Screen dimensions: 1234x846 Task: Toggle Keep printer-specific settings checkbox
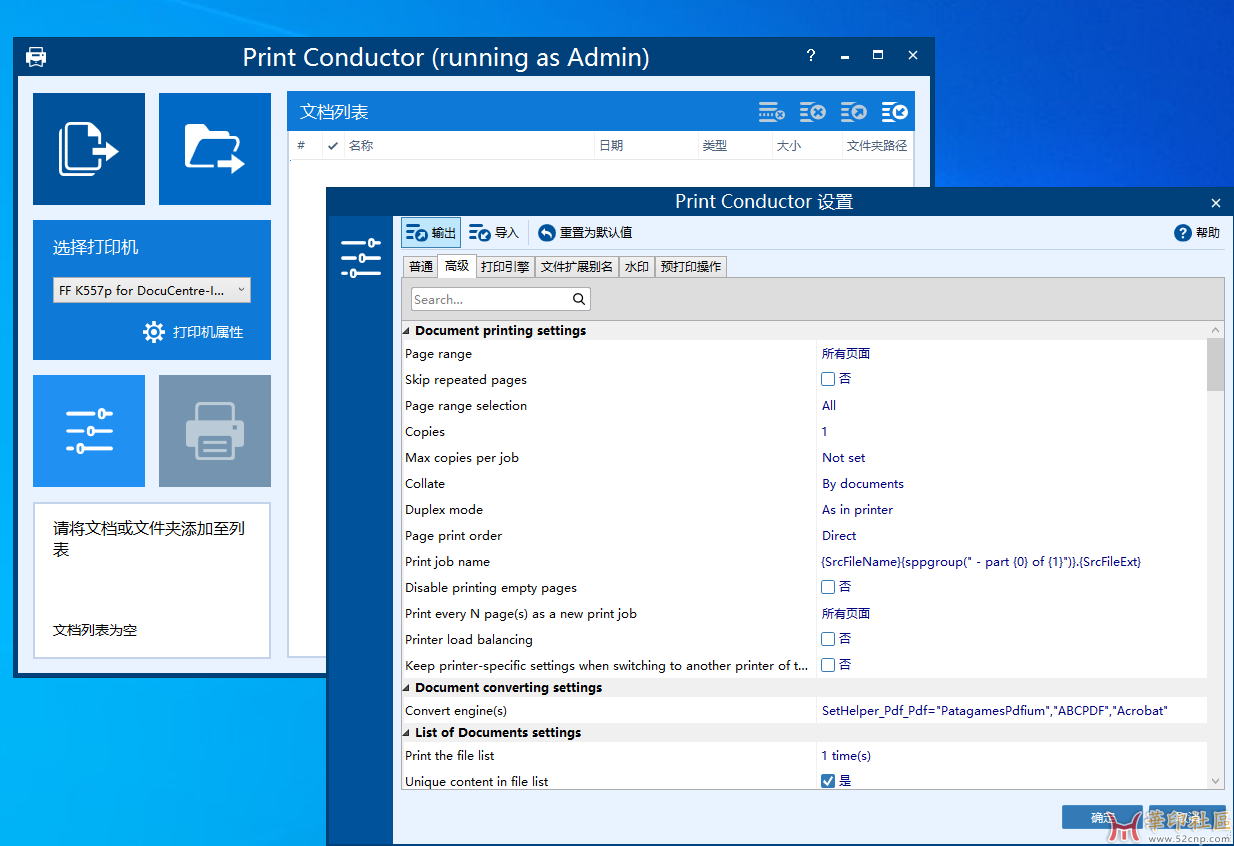tap(828, 665)
